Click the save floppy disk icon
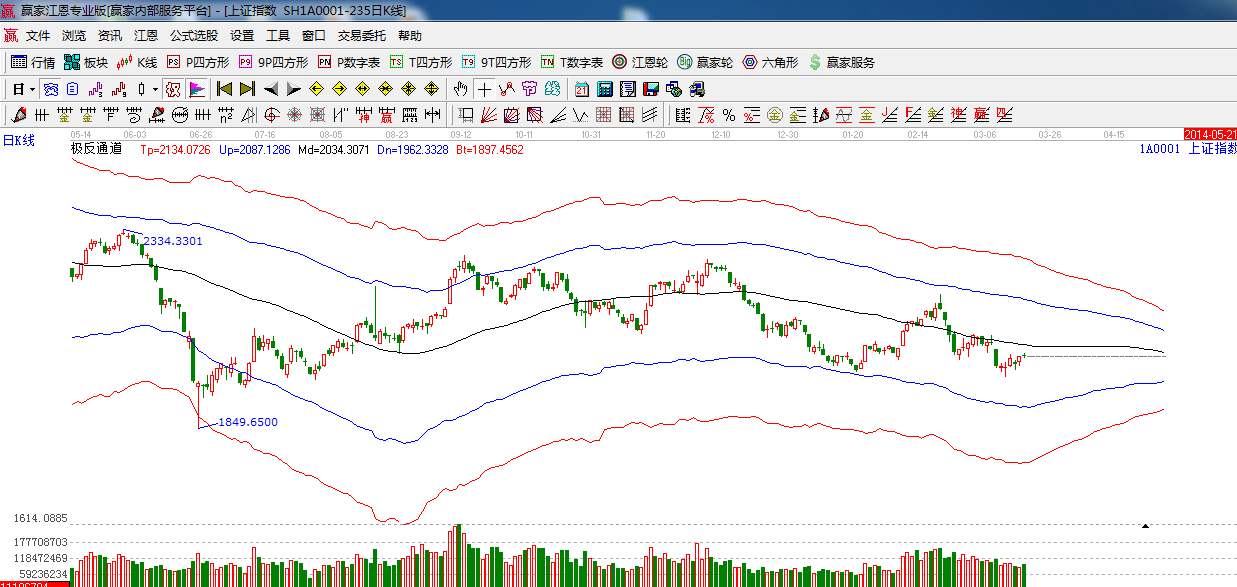1237x587 pixels. (650, 89)
